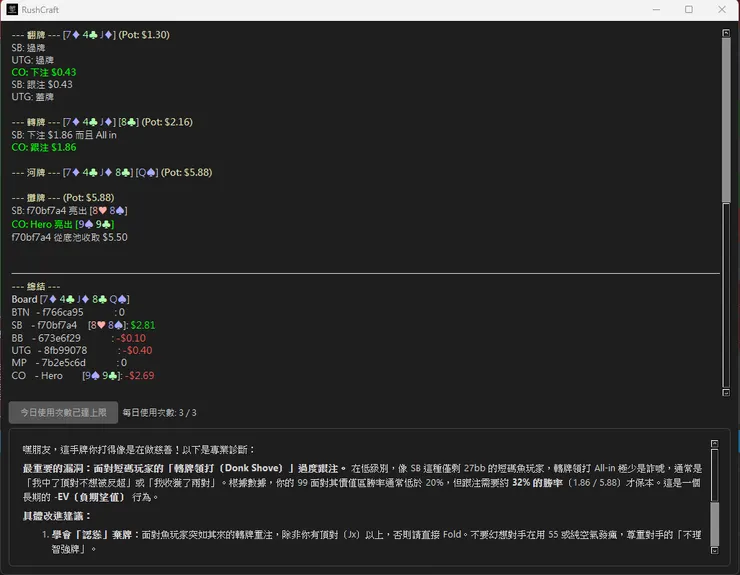The image size is (740, 575).
Task: Click the RushCraft app icon in title bar
Action: 12,9
